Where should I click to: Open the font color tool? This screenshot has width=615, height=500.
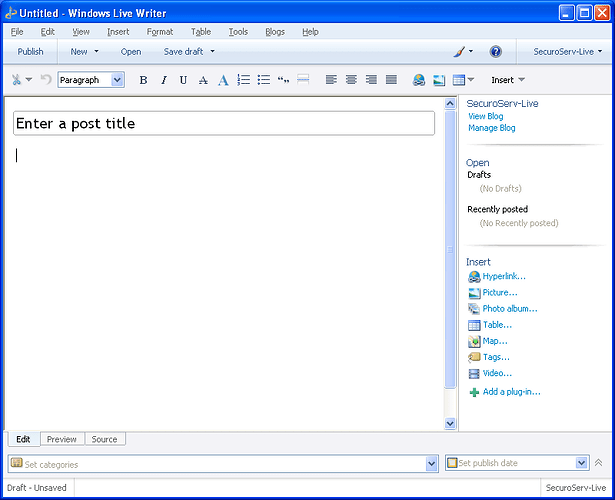[223, 80]
